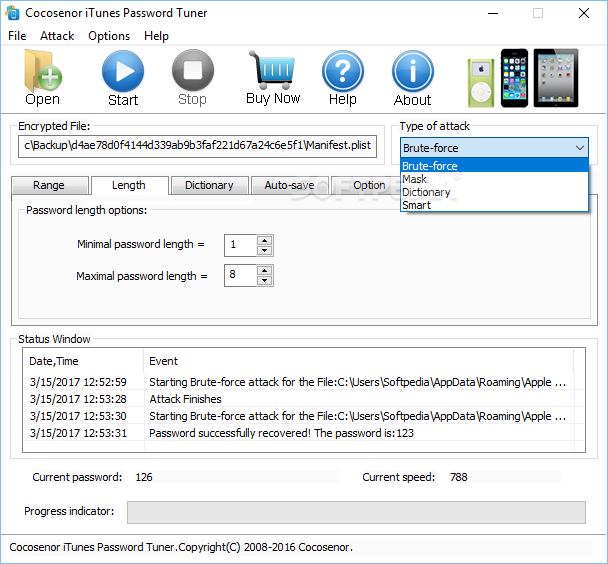
Task: Open the Auto-save tab
Action: [x=290, y=185]
